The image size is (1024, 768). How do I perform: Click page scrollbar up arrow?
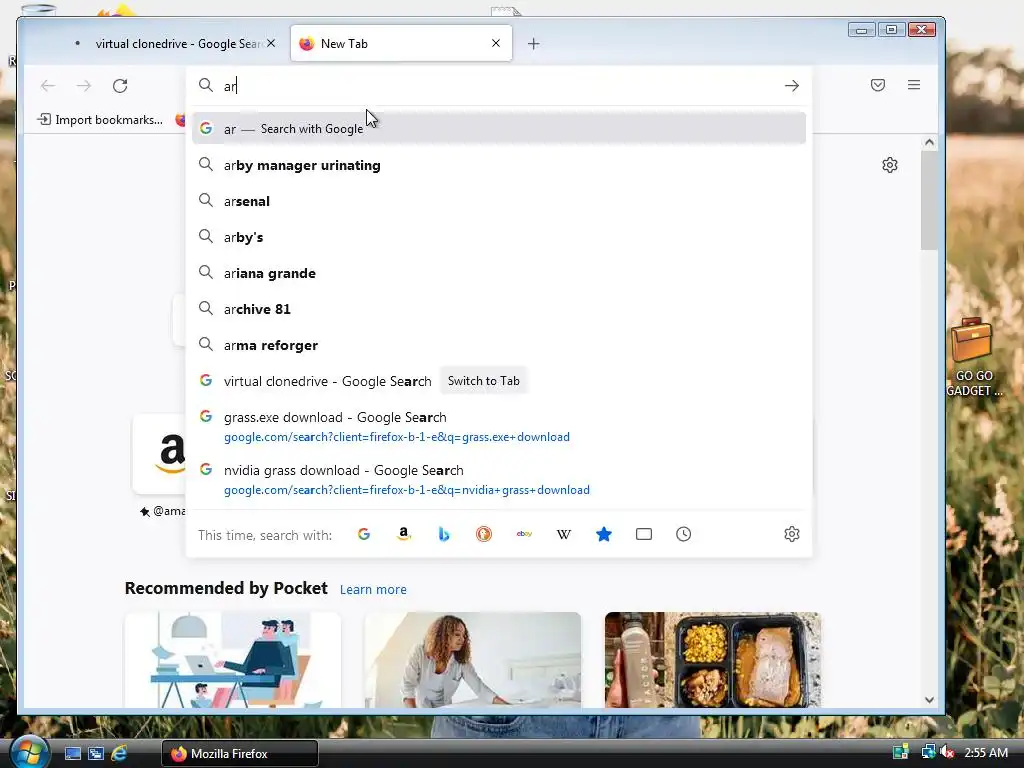[x=929, y=142]
